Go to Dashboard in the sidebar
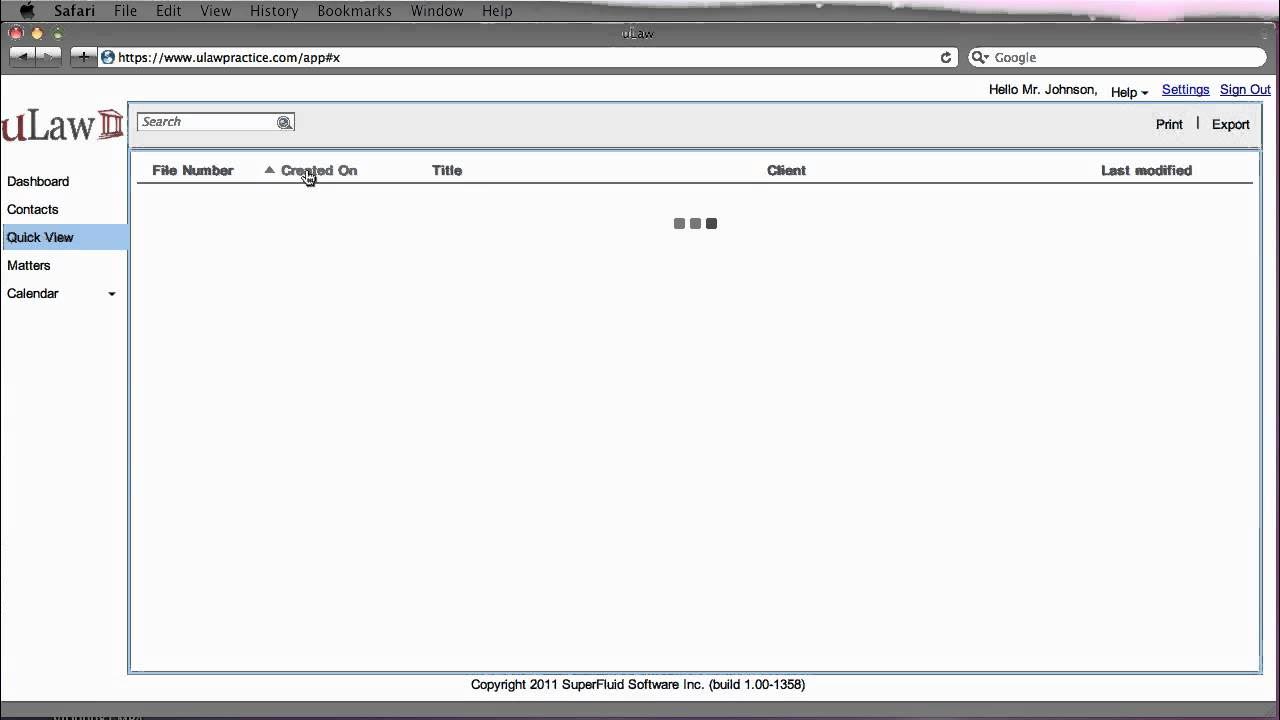Screen dimensions: 1280x720 [x=38, y=181]
